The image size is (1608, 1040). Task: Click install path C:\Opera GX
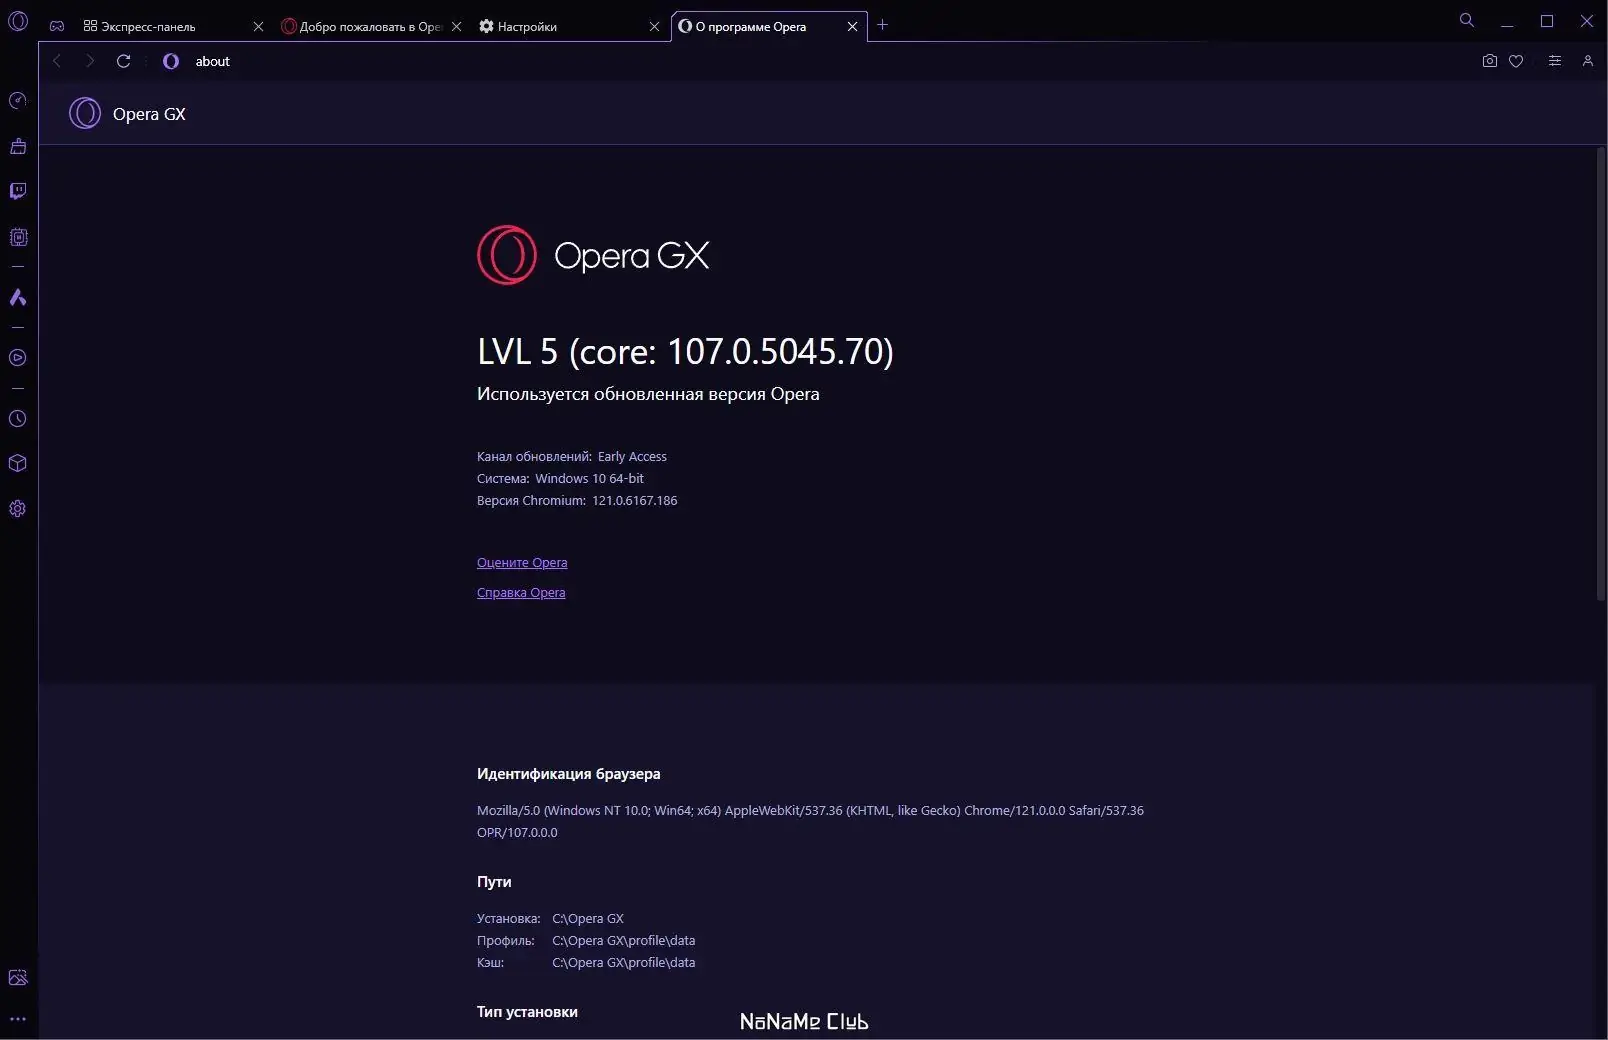[588, 919]
